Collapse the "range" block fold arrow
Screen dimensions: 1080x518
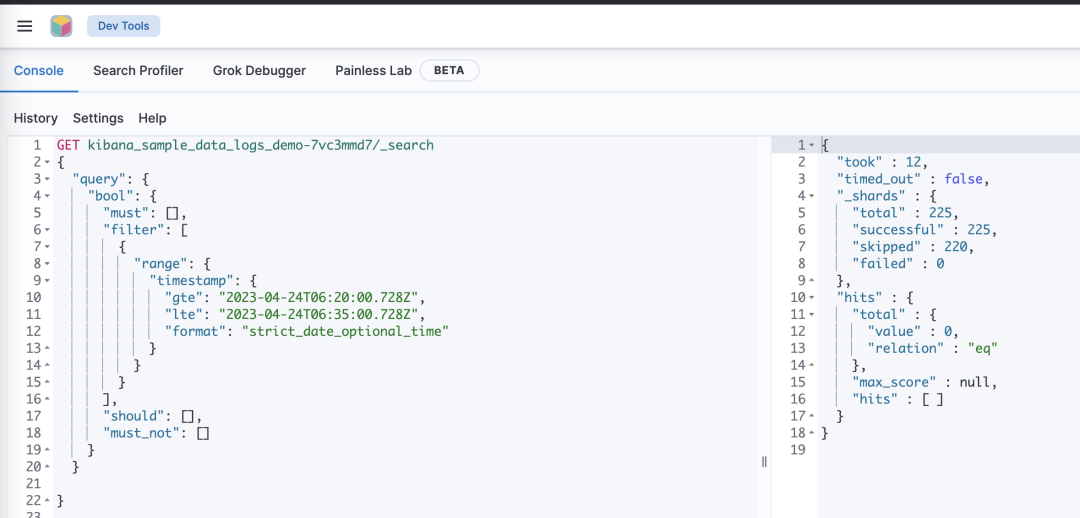click(47, 264)
